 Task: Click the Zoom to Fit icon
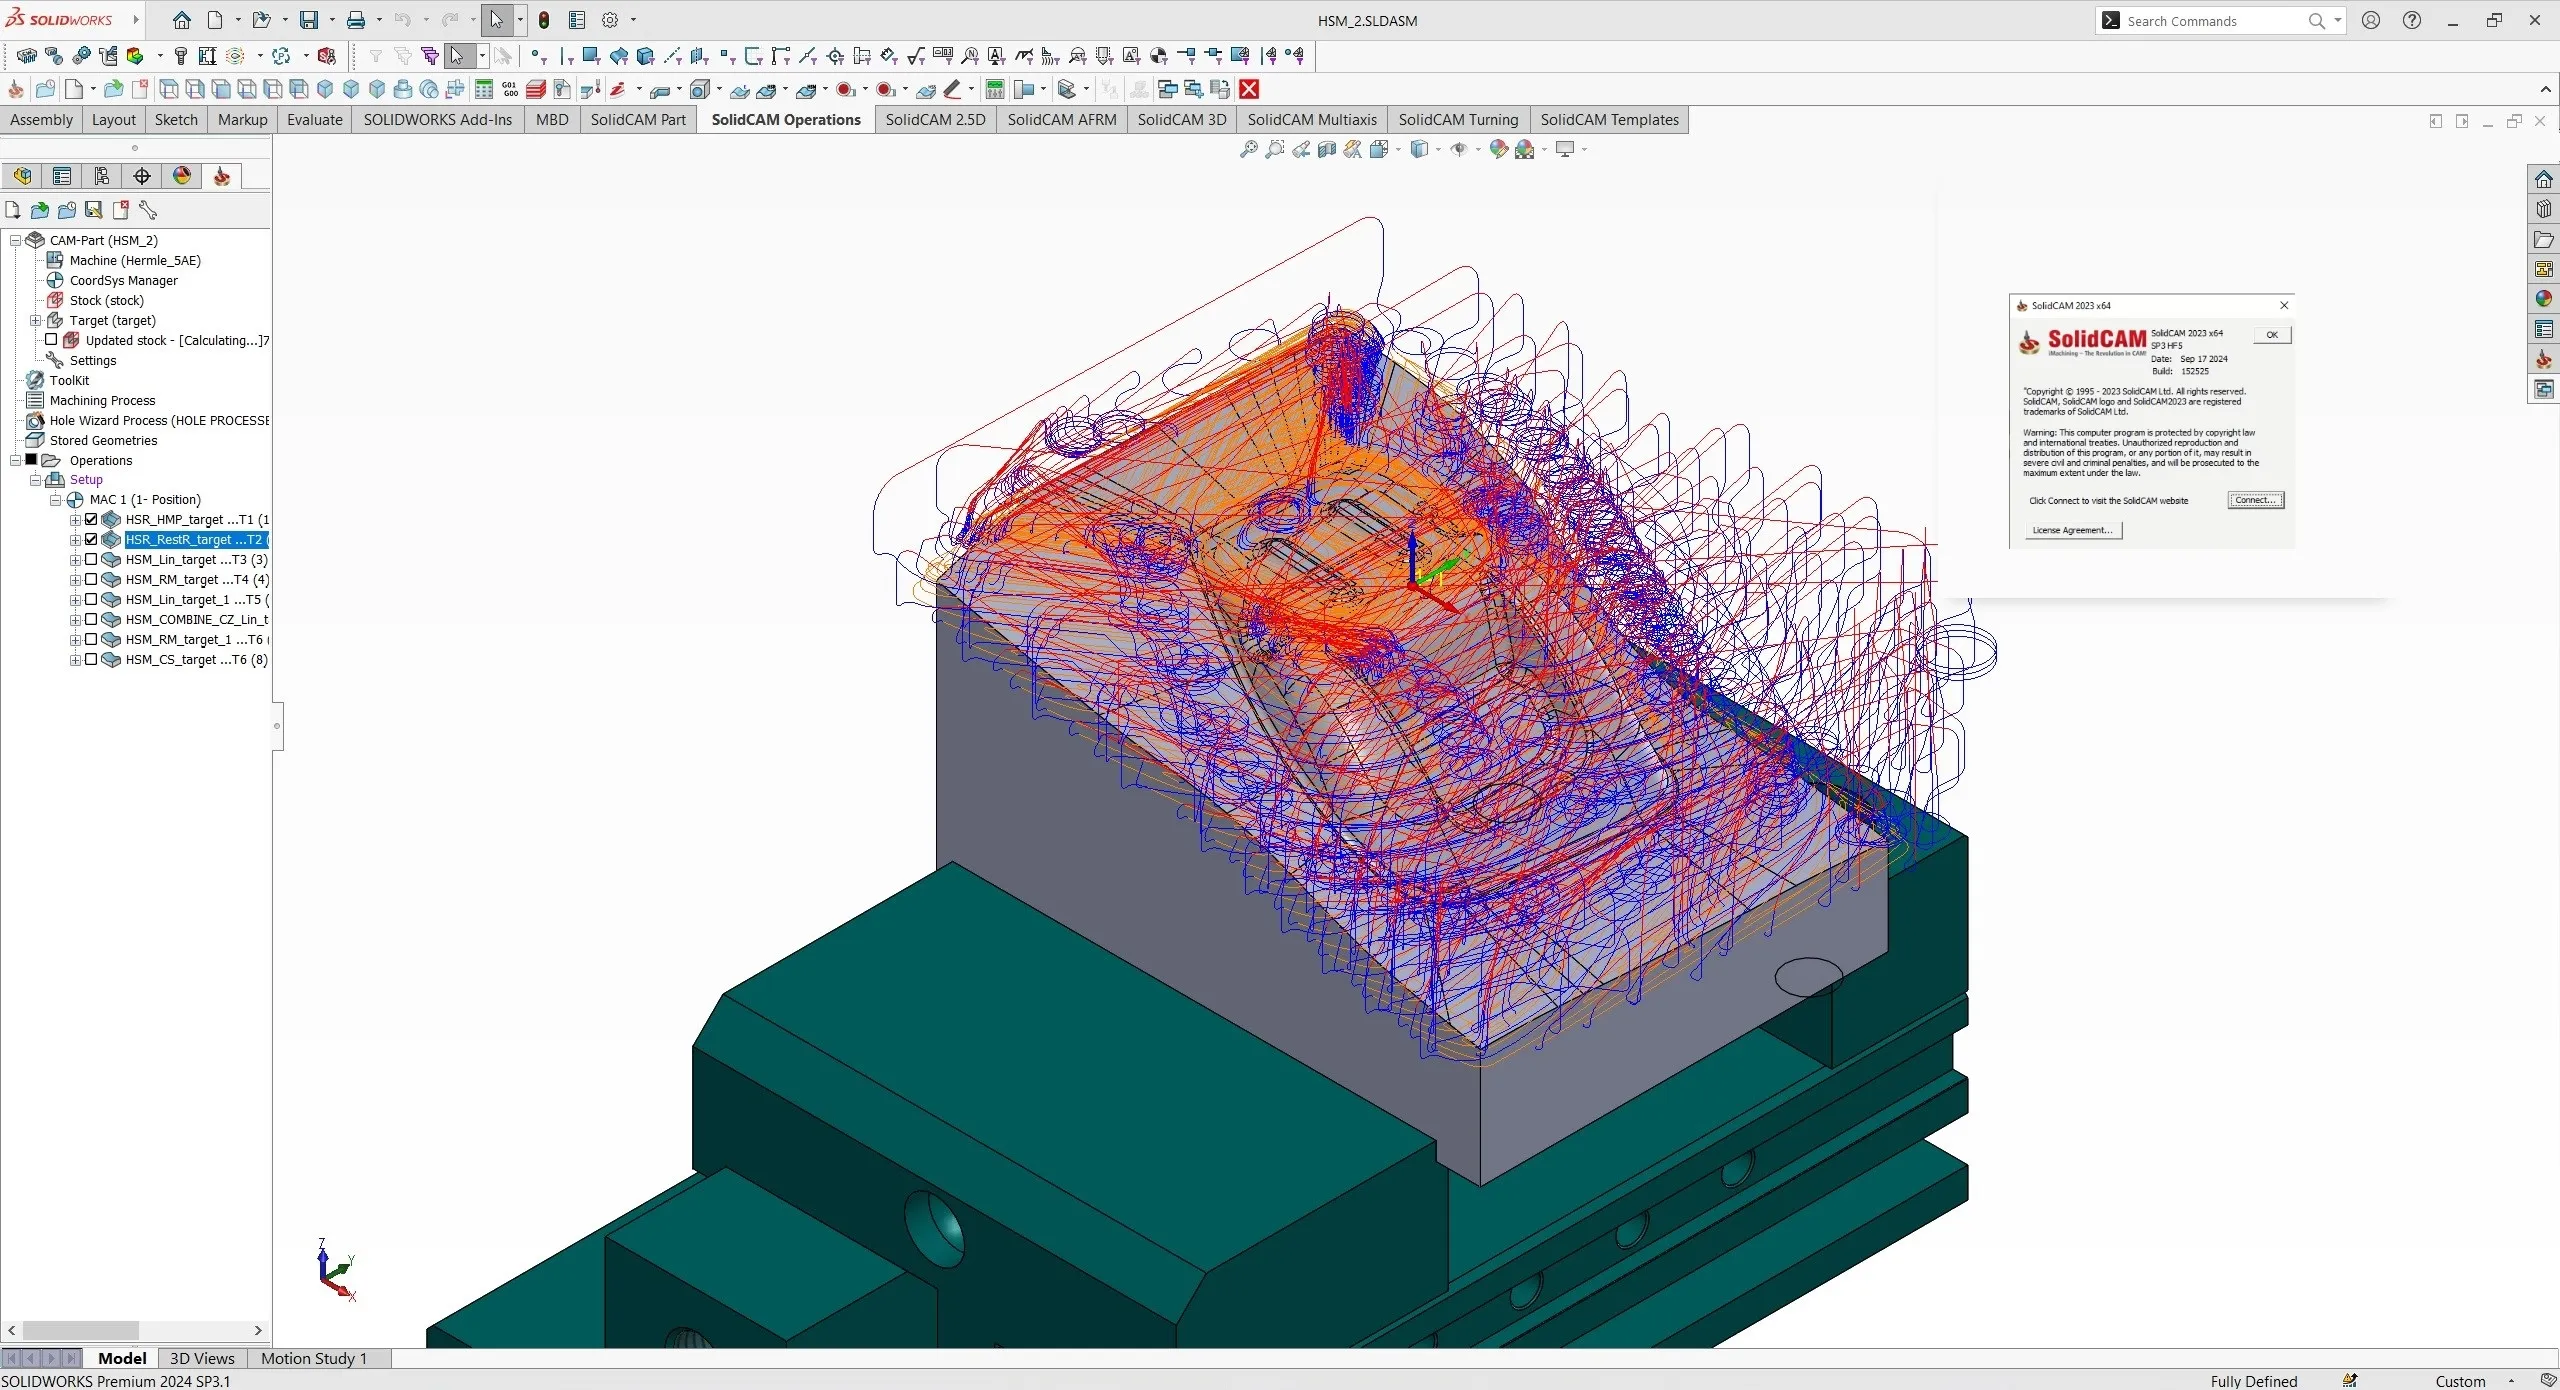[1248, 149]
